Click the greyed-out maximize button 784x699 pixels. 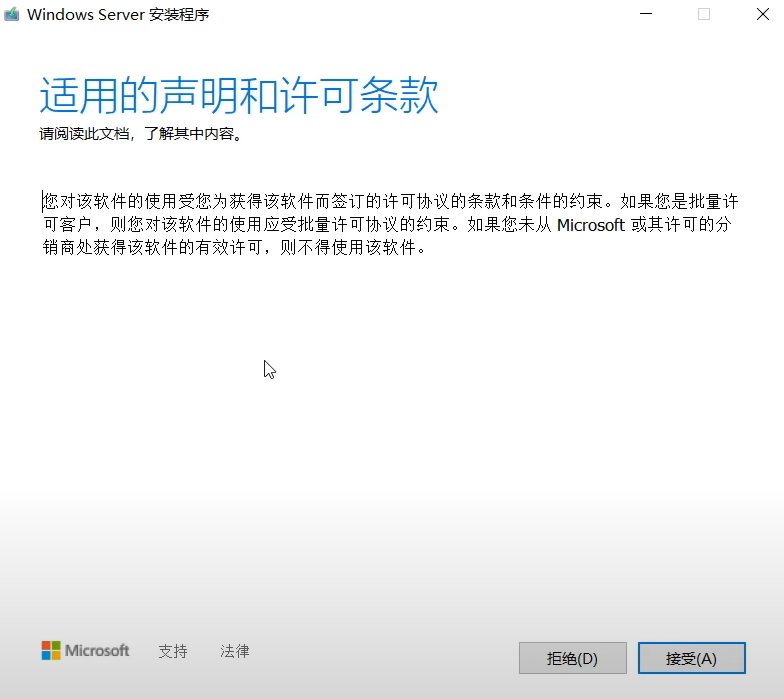click(704, 15)
